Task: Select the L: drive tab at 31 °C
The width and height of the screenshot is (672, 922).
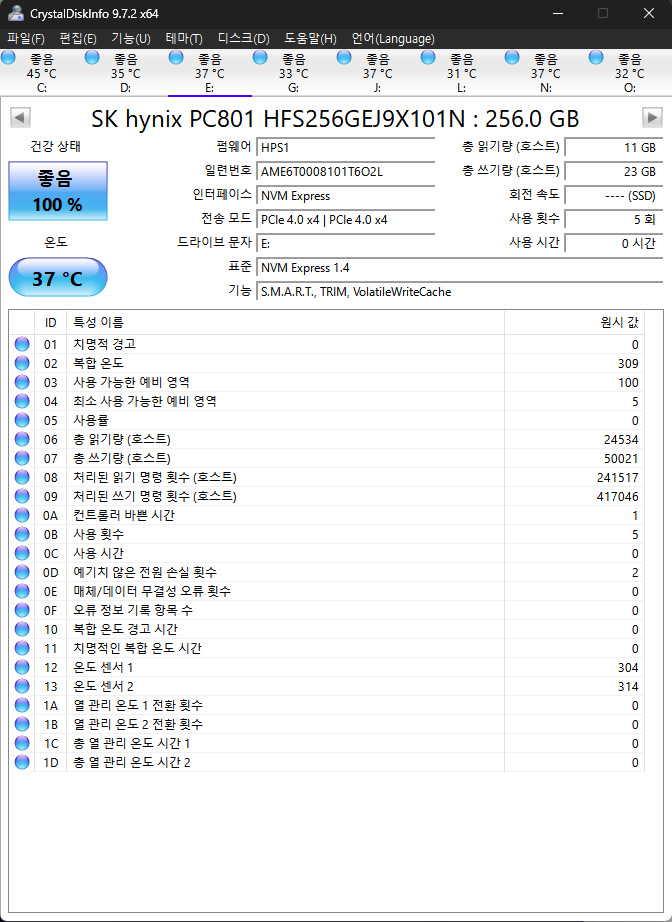Action: coord(462,73)
